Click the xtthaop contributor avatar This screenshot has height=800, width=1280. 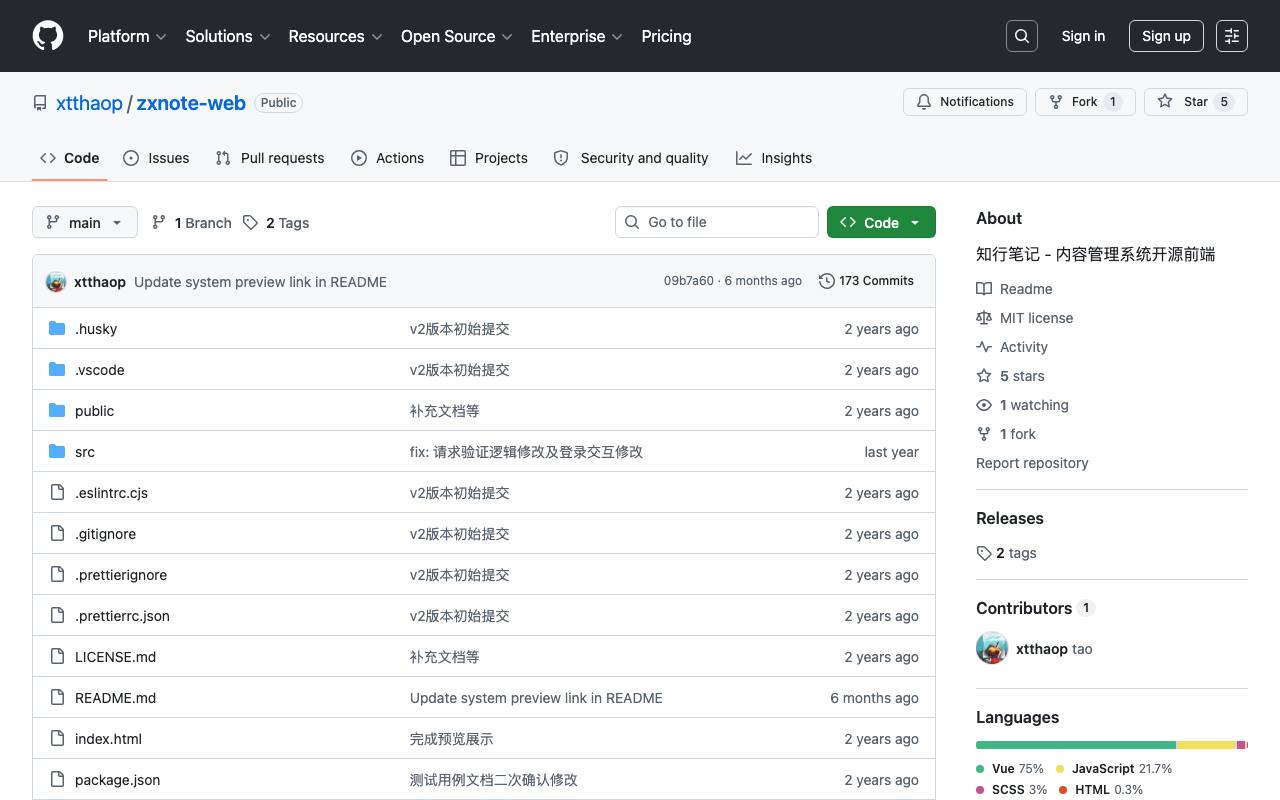pos(992,648)
